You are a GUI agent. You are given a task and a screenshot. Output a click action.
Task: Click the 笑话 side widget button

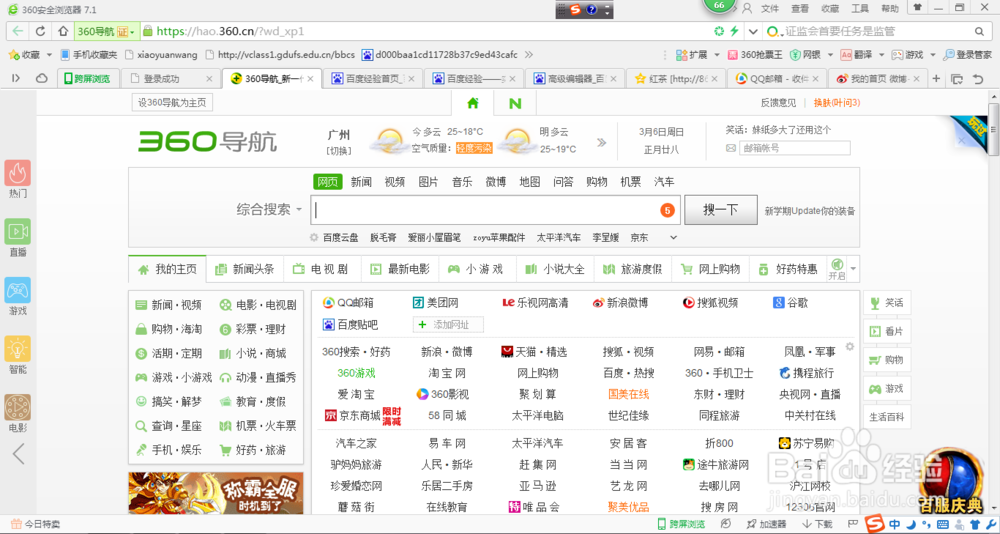[x=887, y=302]
